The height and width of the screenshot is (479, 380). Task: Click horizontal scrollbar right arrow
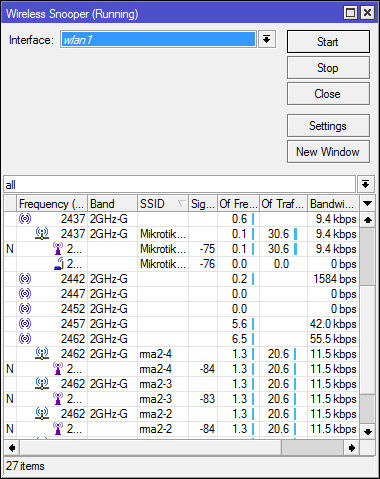click(x=352, y=448)
